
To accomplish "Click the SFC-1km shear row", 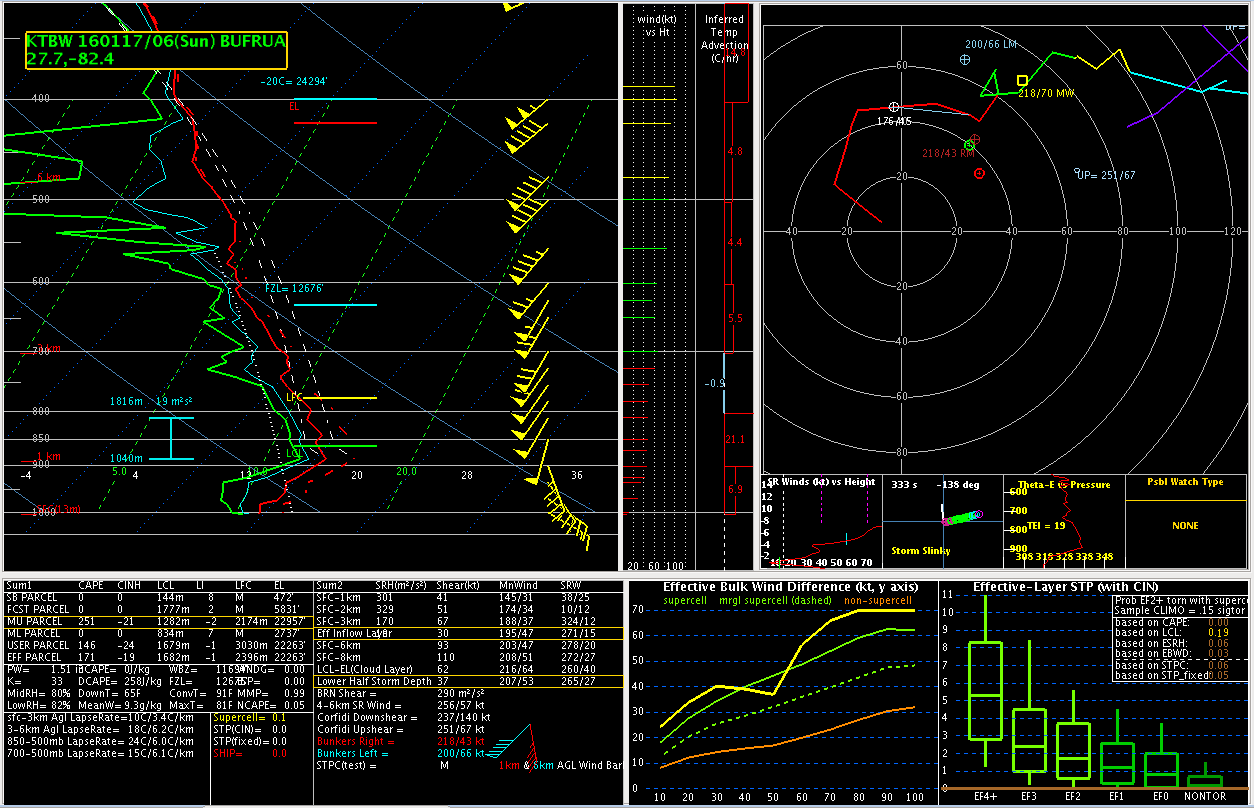I will [469, 597].
